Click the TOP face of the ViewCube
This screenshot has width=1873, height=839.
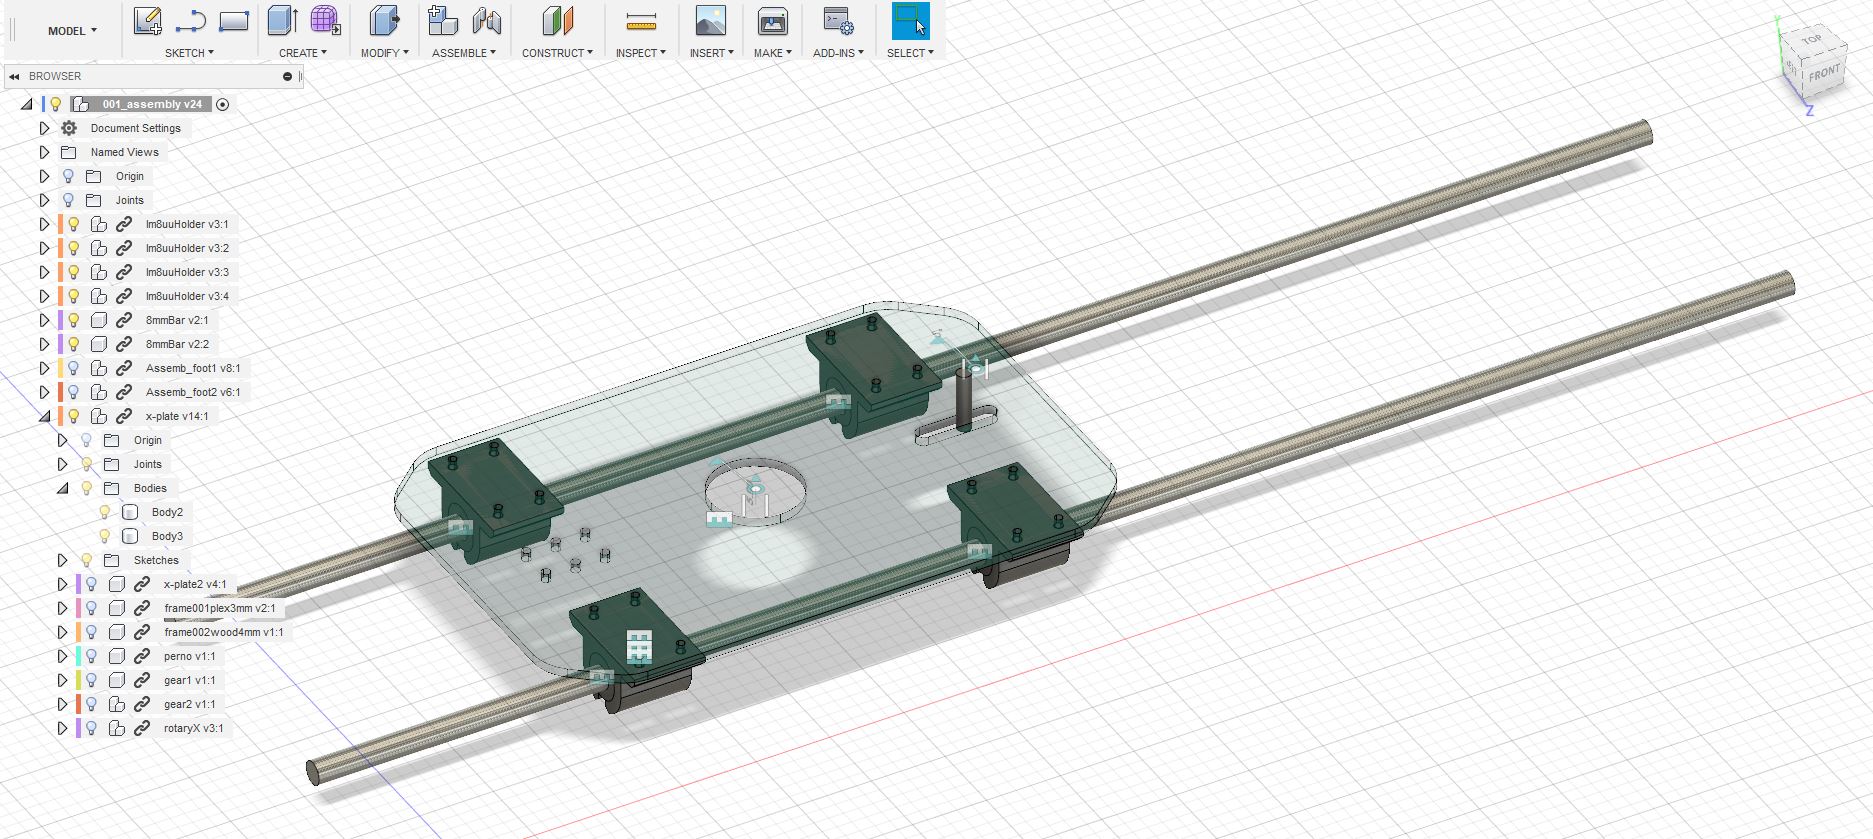(x=1812, y=40)
